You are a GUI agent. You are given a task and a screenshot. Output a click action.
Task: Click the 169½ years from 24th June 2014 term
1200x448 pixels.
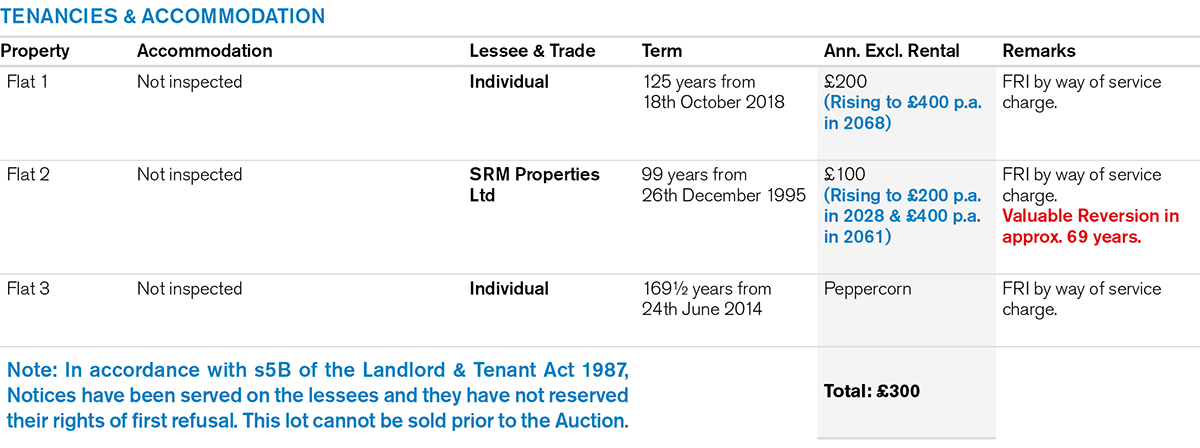tap(707, 299)
